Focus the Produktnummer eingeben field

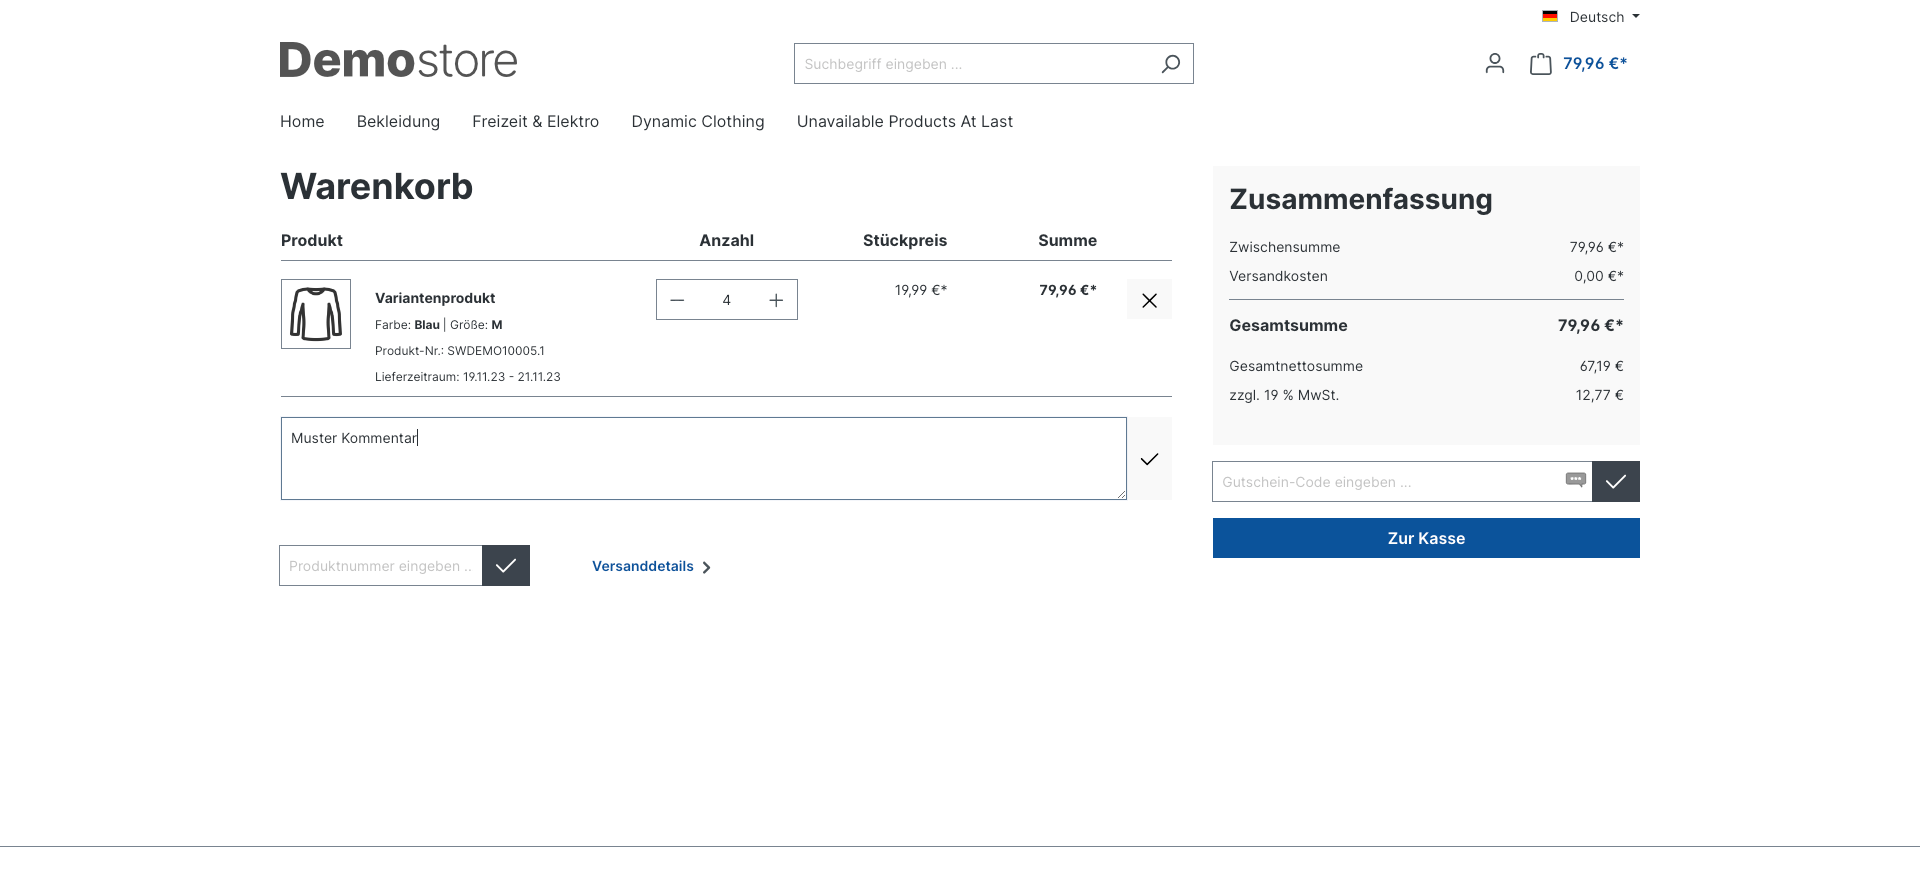tap(381, 566)
